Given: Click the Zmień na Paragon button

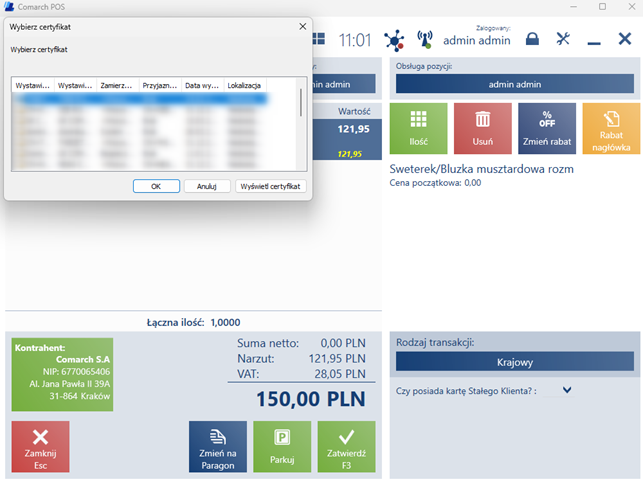Looking at the screenshot, I should (x=218, y=447).
